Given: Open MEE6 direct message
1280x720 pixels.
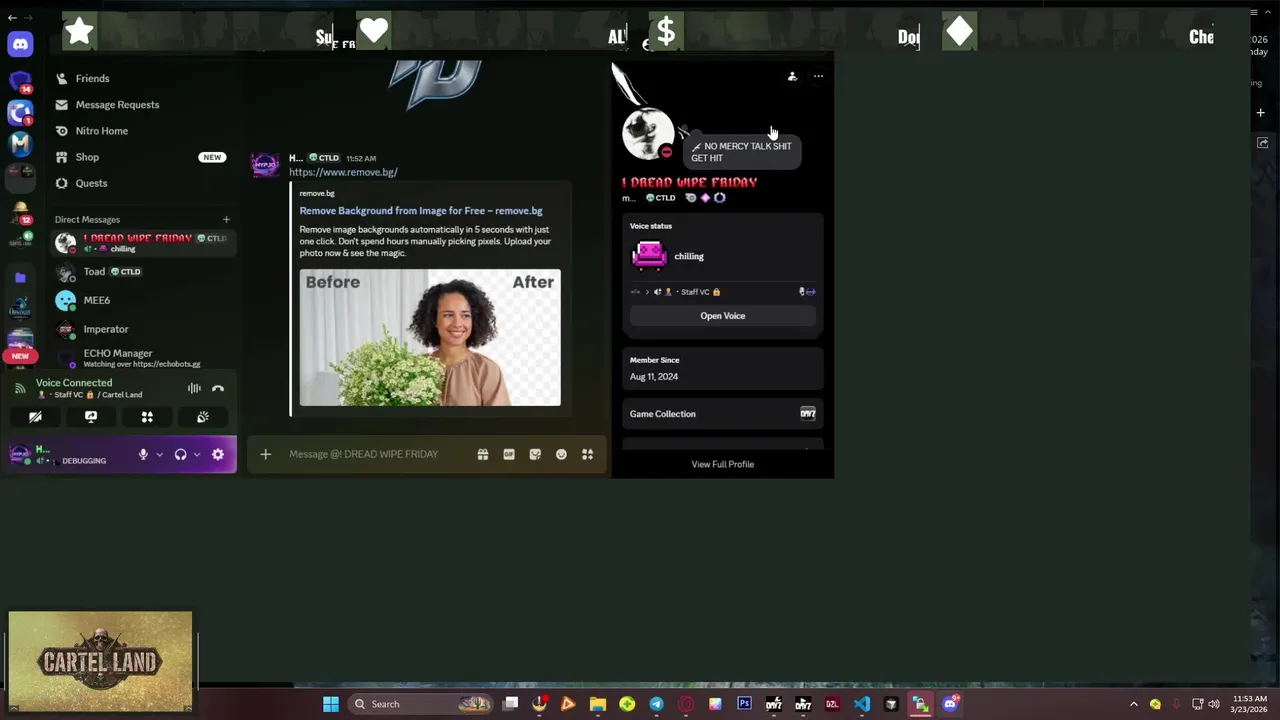Looking at the screenshot, I should 143,300.
